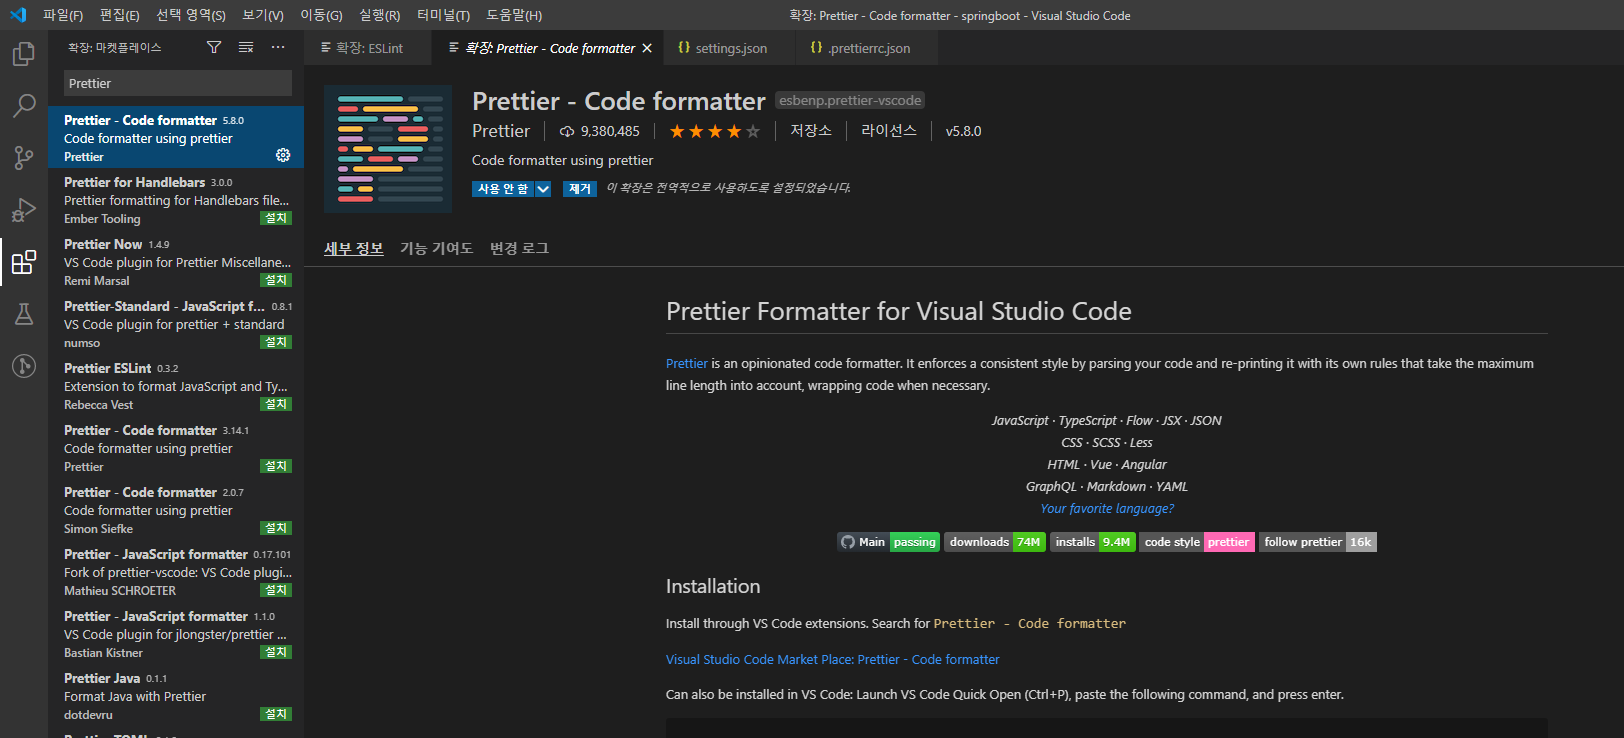Click the Main passing build badge
This screenshot has width=1624, height=738.
tap(888, 542)
